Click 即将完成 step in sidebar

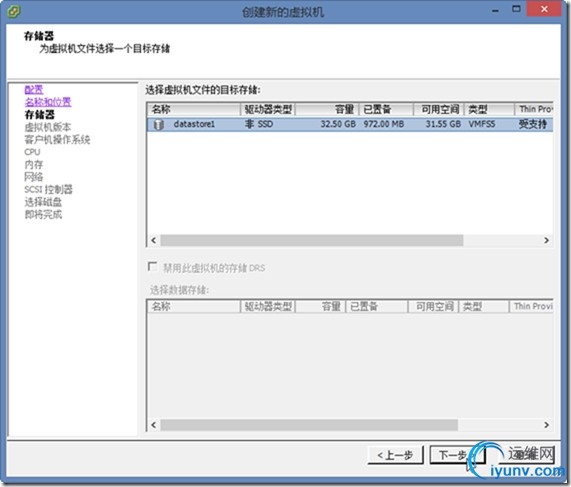43,214
